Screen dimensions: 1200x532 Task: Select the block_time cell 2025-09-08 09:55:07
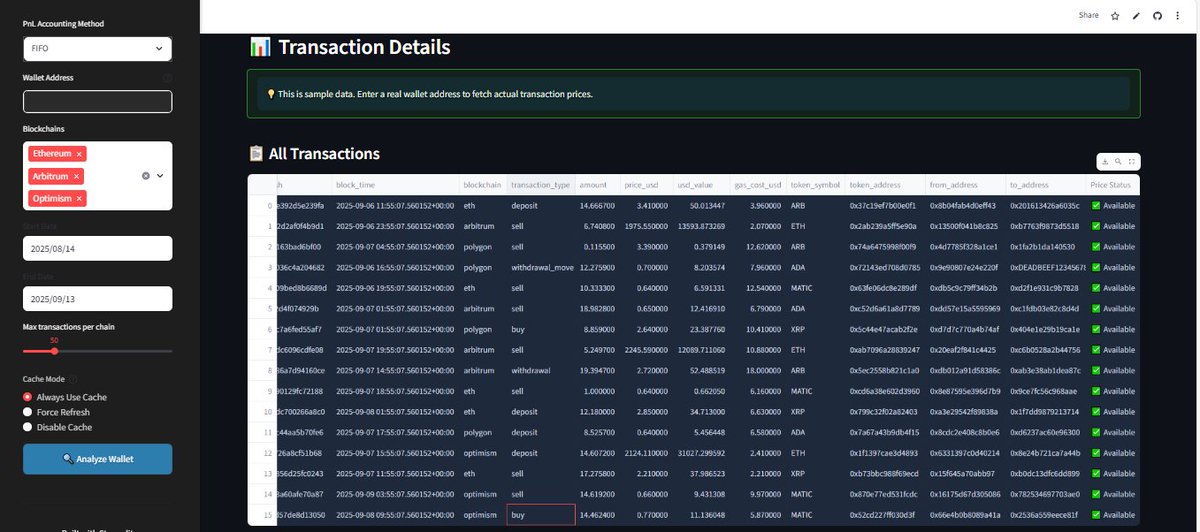point(395,514)
